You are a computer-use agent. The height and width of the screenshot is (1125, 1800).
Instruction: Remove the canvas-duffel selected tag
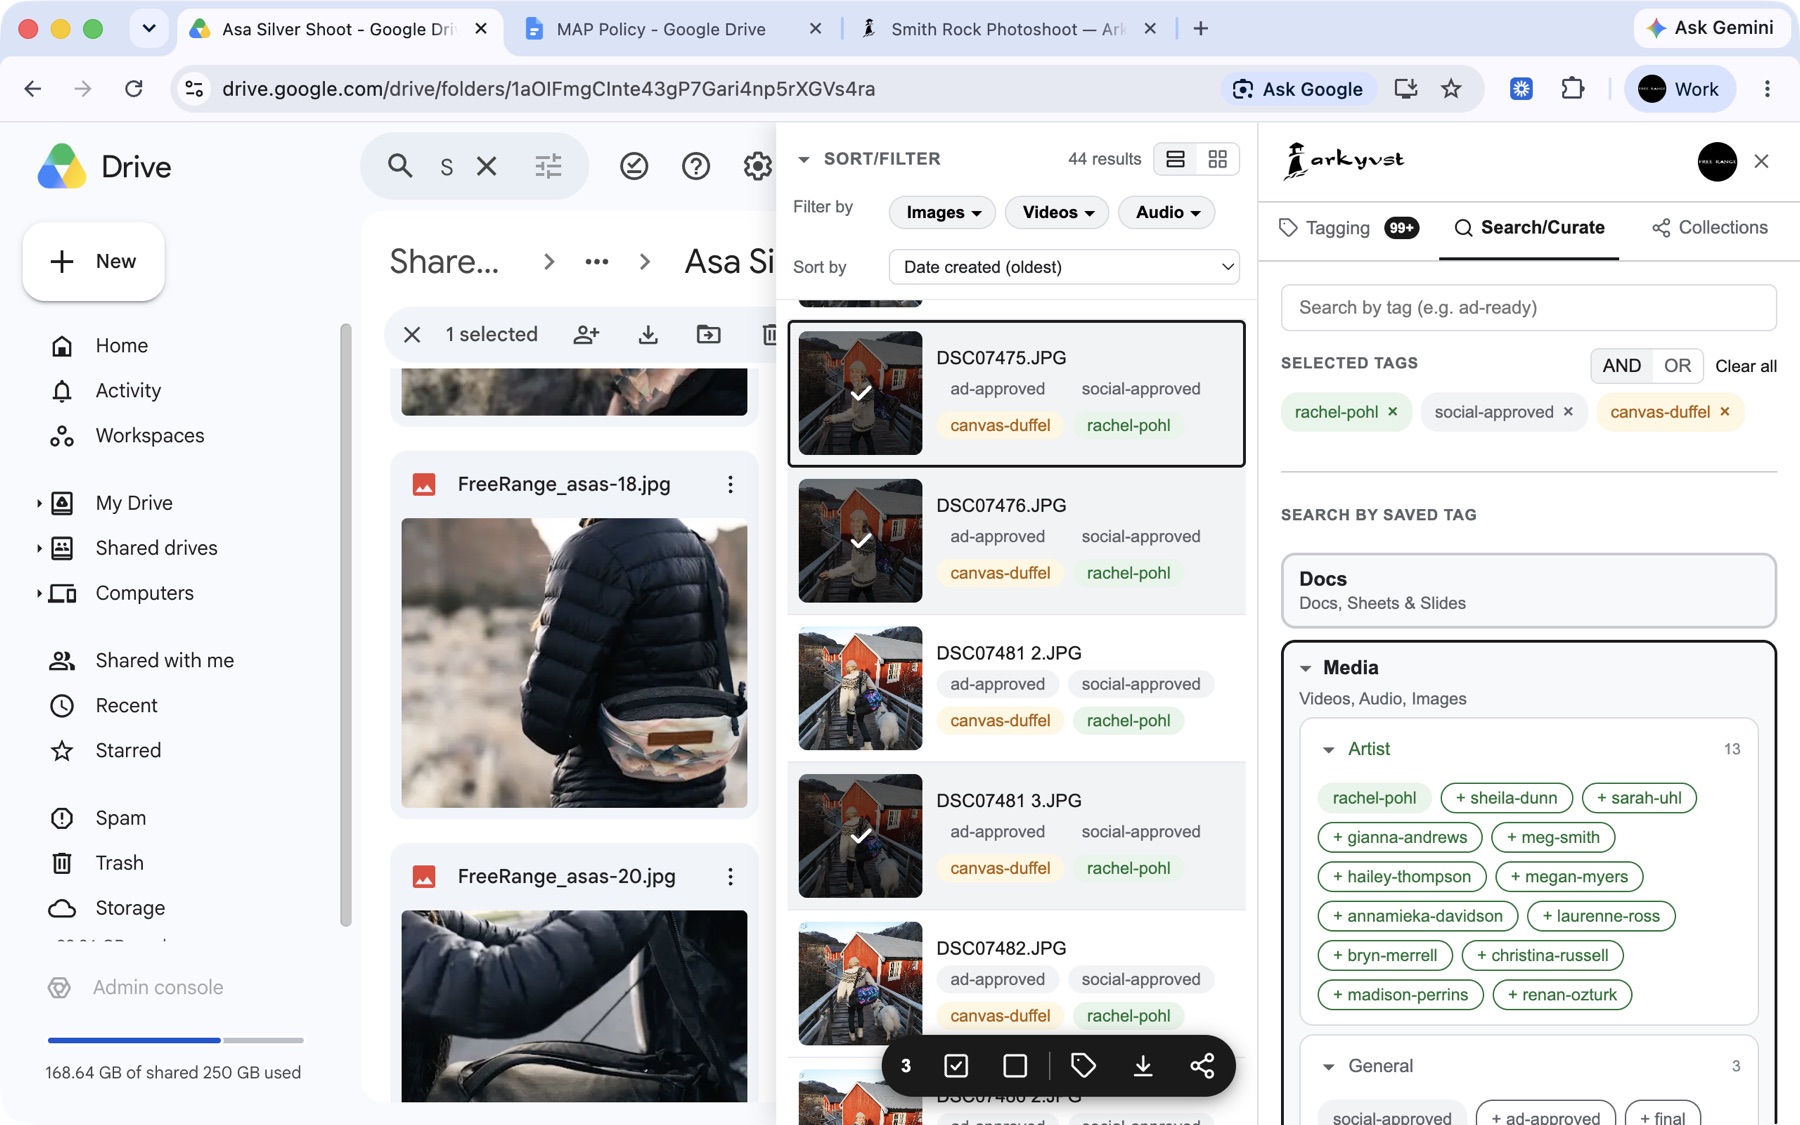(x=1725, y=412)
